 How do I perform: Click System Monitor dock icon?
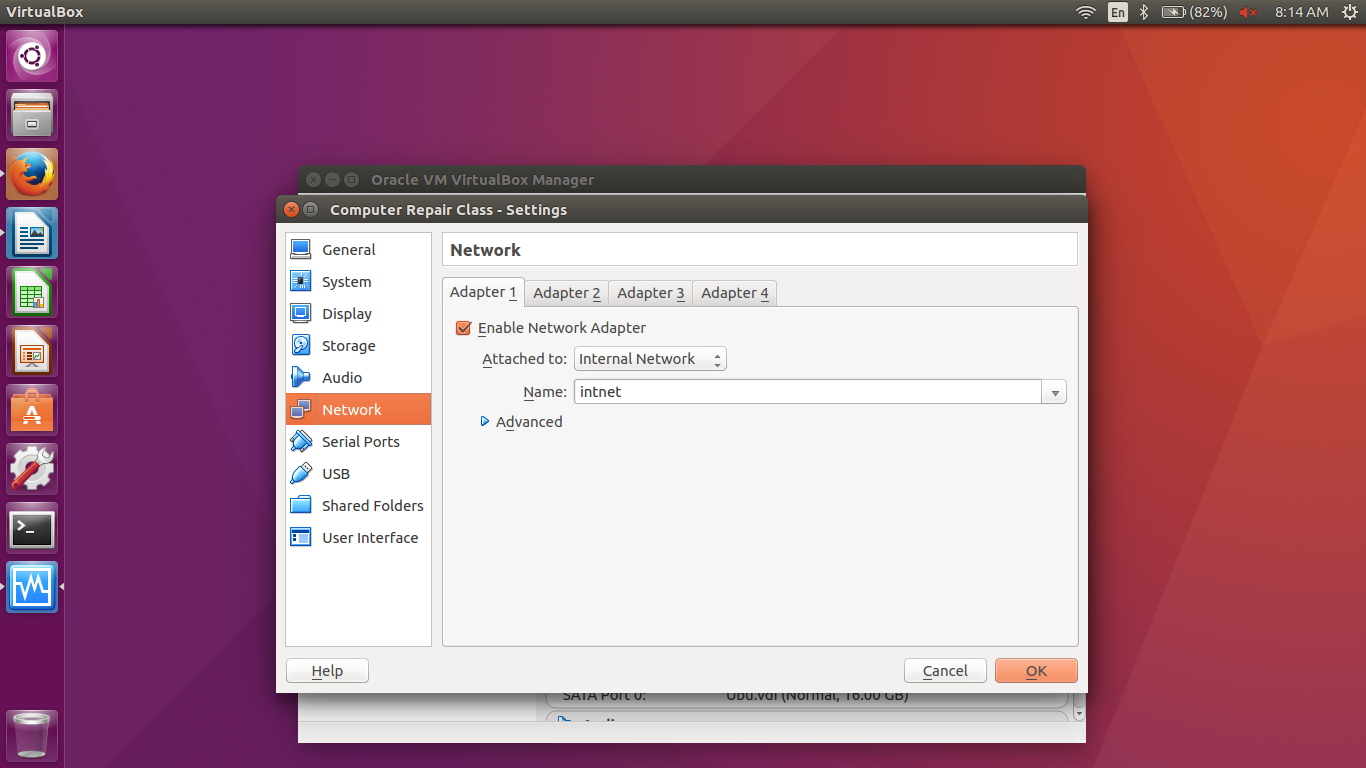pyautogui.click(x=32, y=587)
